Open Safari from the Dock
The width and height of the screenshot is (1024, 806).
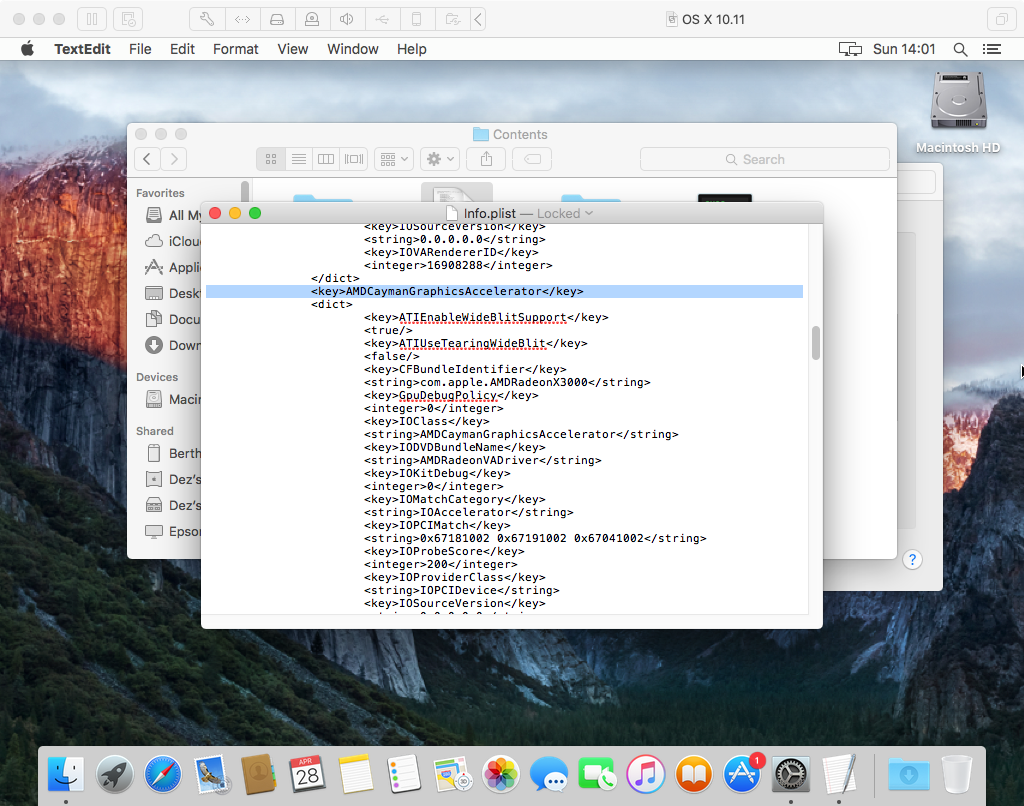(x=163, y=775)
